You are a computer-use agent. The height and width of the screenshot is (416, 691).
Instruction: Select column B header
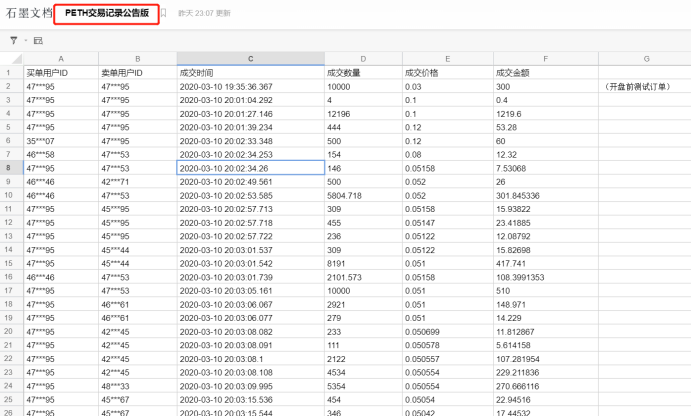pyautogui.click(x=137, y=59)
